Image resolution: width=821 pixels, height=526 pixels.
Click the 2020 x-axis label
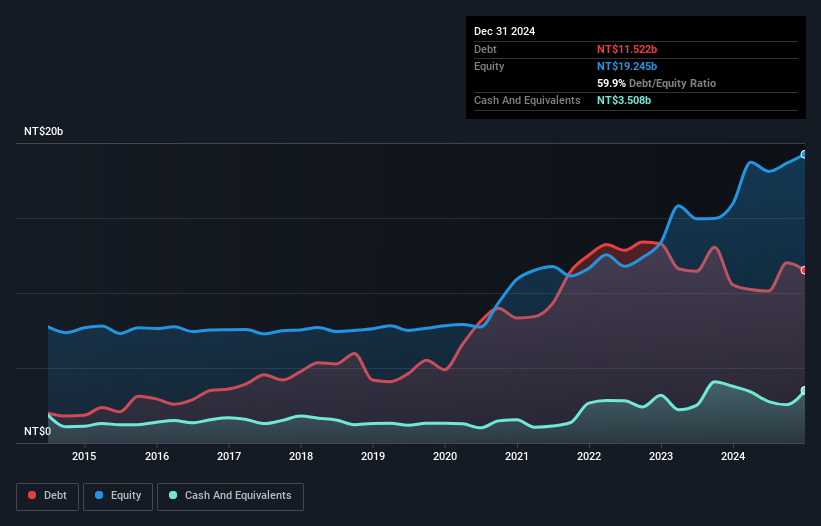[x=445, y=456]
